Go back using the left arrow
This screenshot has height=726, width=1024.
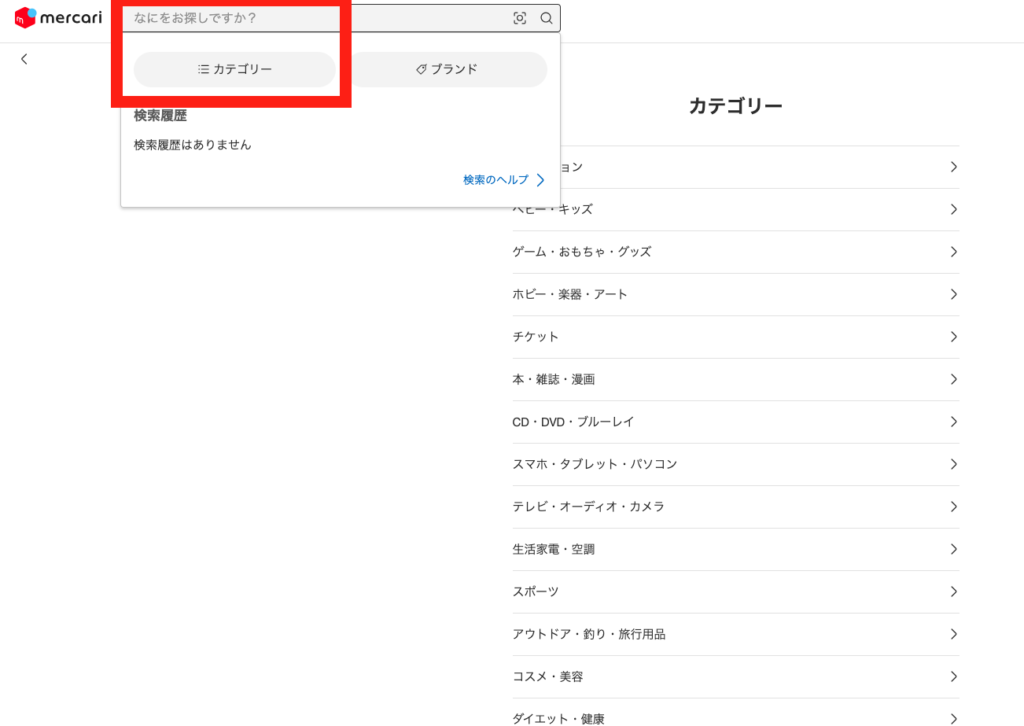(24, 59)
